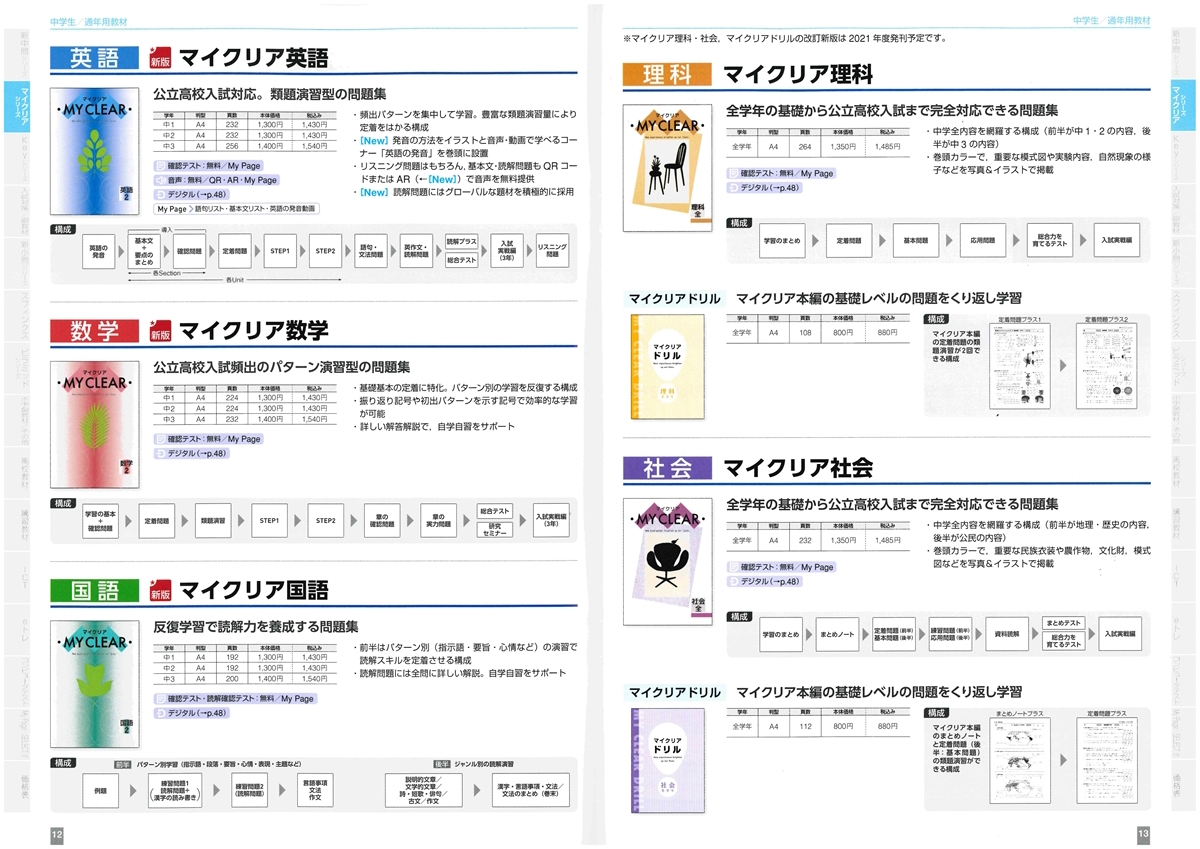Select the 練習問題2 (読解問題) flow box
The height and width of the screenshot is (849, 1200).
249,789
